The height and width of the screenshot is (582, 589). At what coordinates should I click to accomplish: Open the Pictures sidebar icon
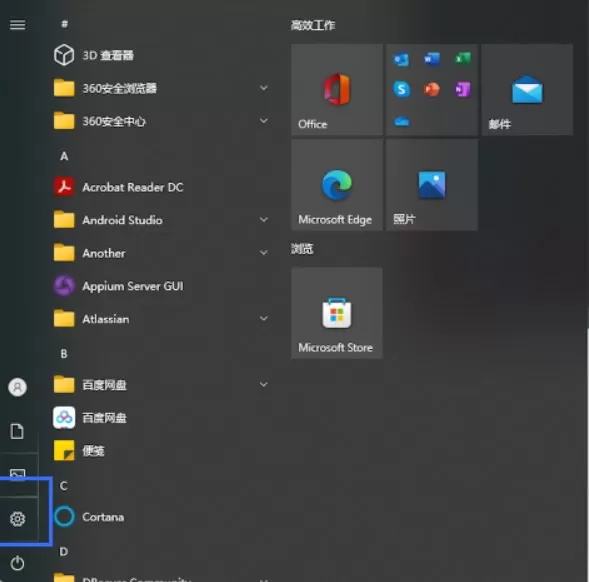coord(17,474)
